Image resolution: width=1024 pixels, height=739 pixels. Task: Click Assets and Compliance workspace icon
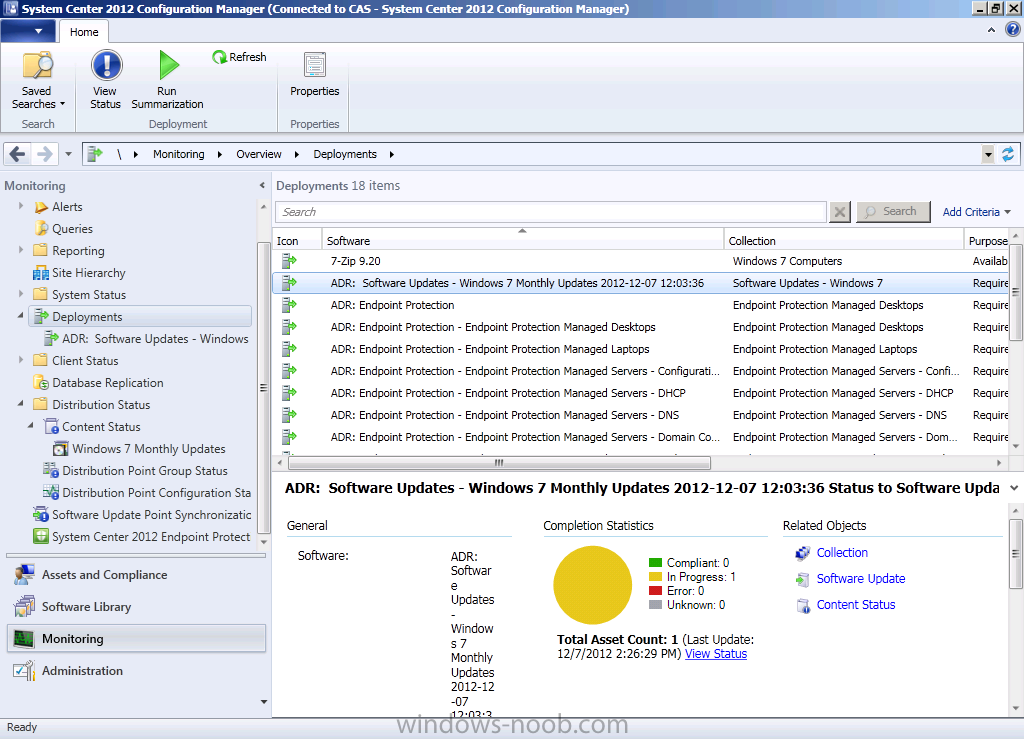24,574
